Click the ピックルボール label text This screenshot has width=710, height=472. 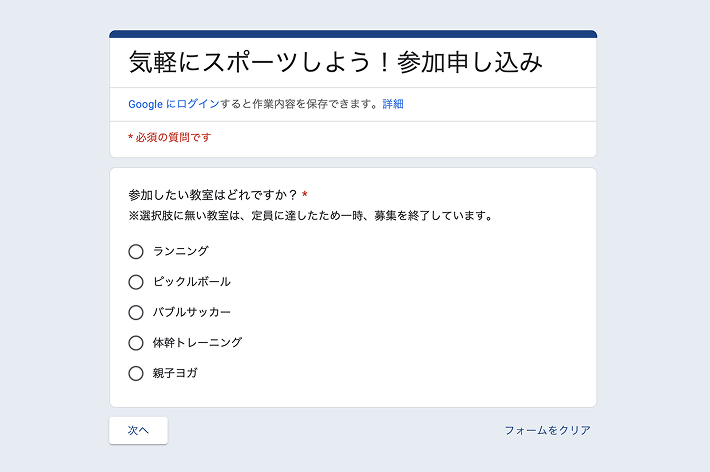pos(192,282)
